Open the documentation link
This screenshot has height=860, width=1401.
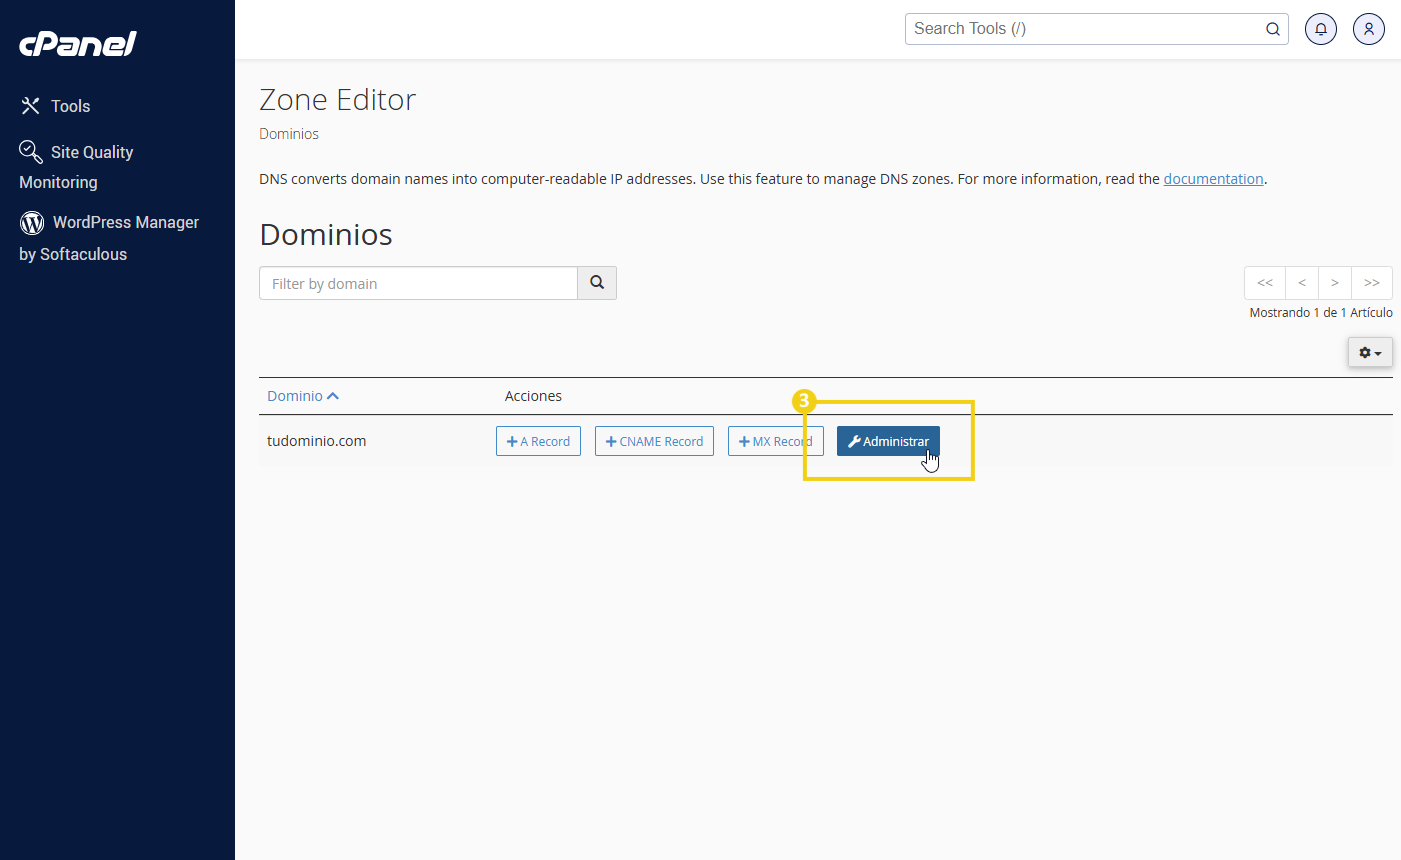pyautogui.click(x=1213, y=179)
